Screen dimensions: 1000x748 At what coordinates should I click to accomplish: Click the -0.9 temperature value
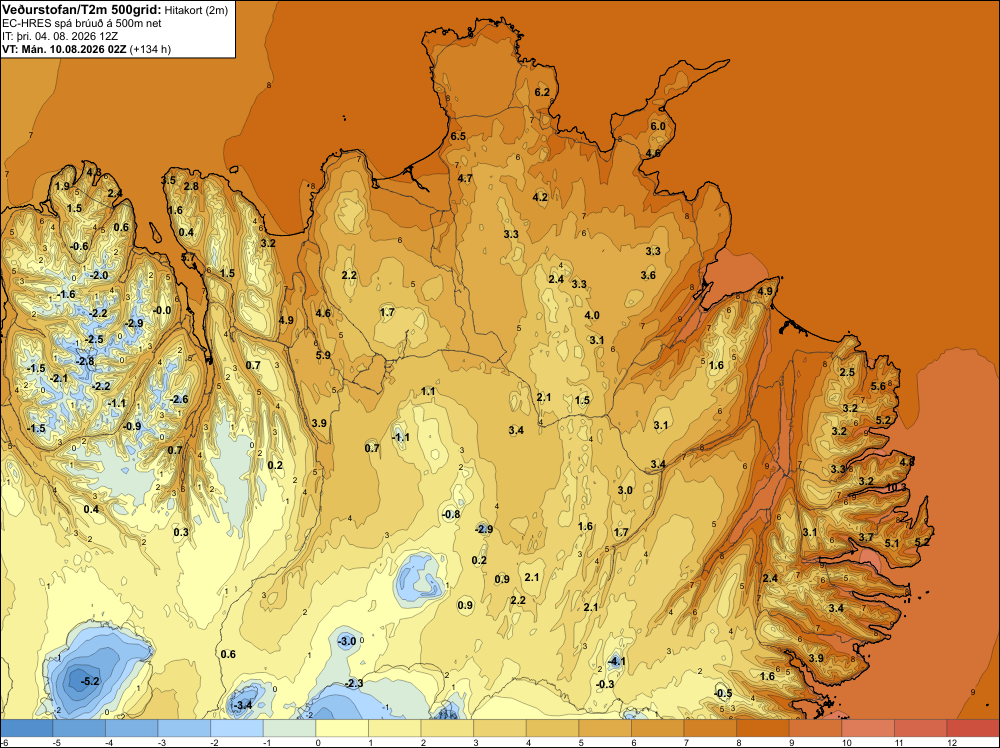coord(131,426)
